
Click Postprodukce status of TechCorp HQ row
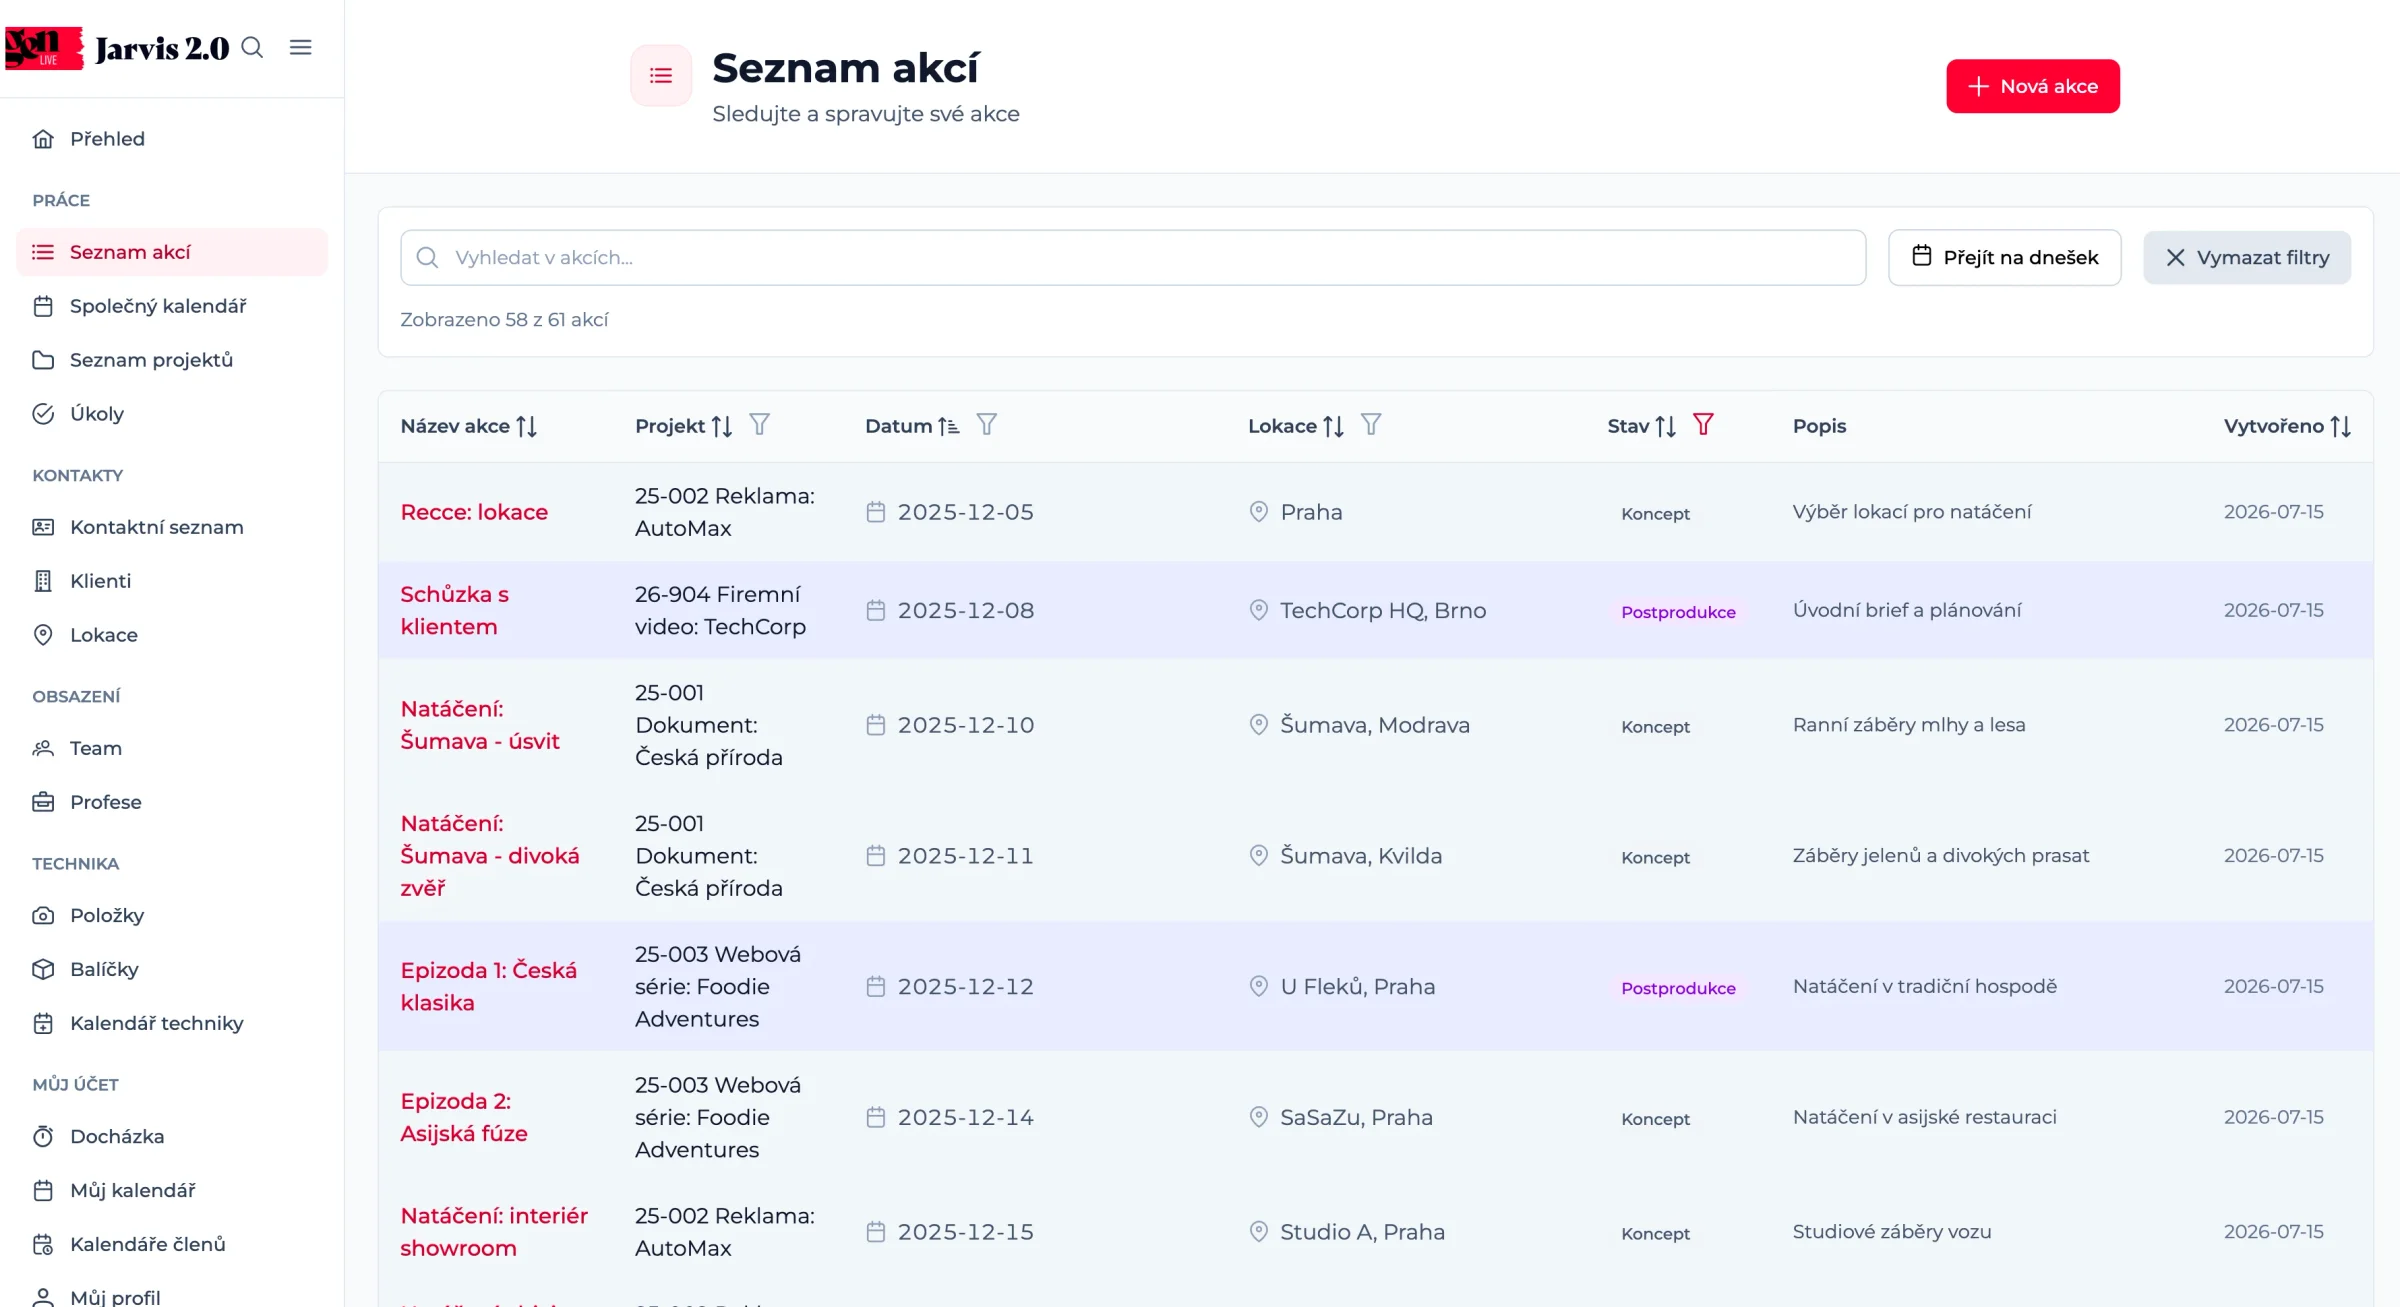click(1678, 612)
